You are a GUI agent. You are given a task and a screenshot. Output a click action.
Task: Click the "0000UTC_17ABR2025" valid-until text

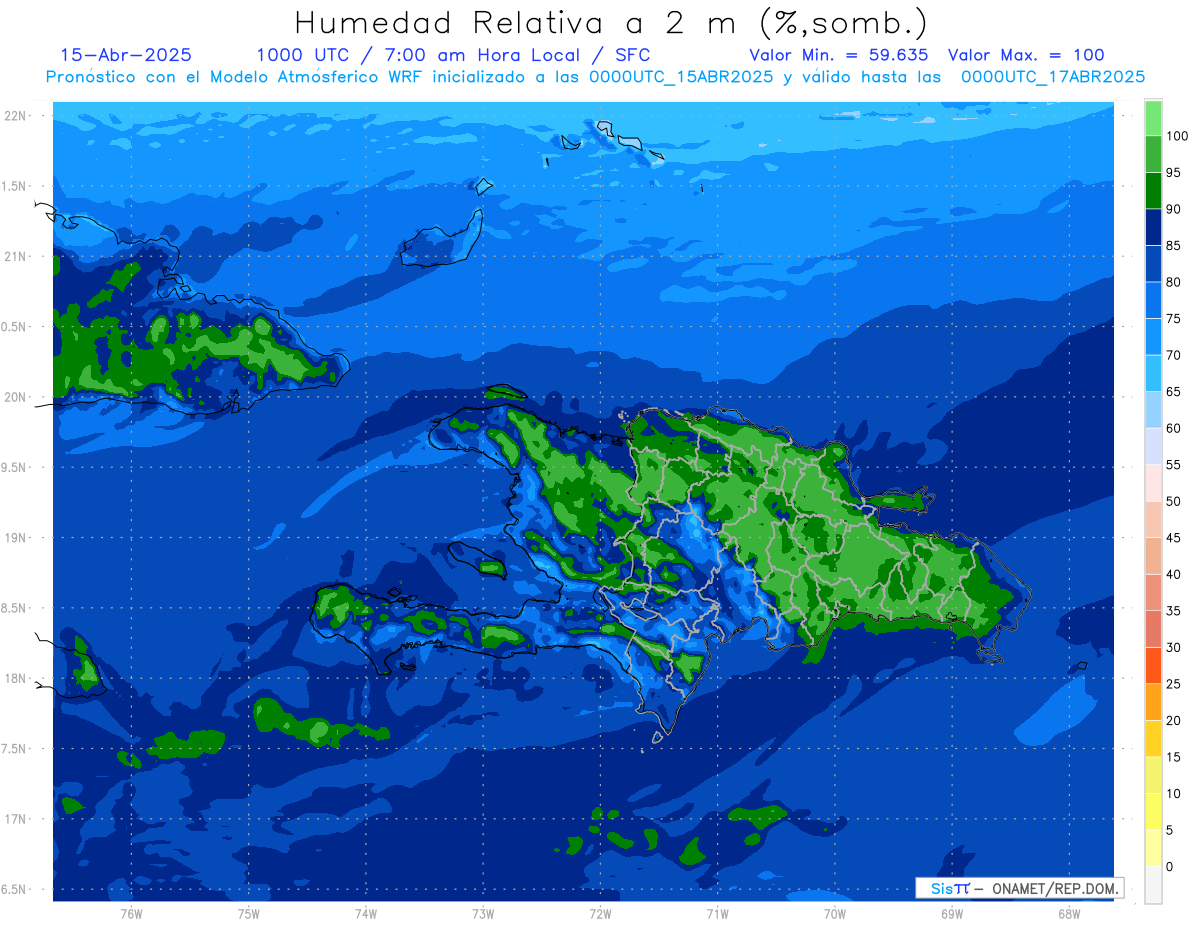[1053, 76]
